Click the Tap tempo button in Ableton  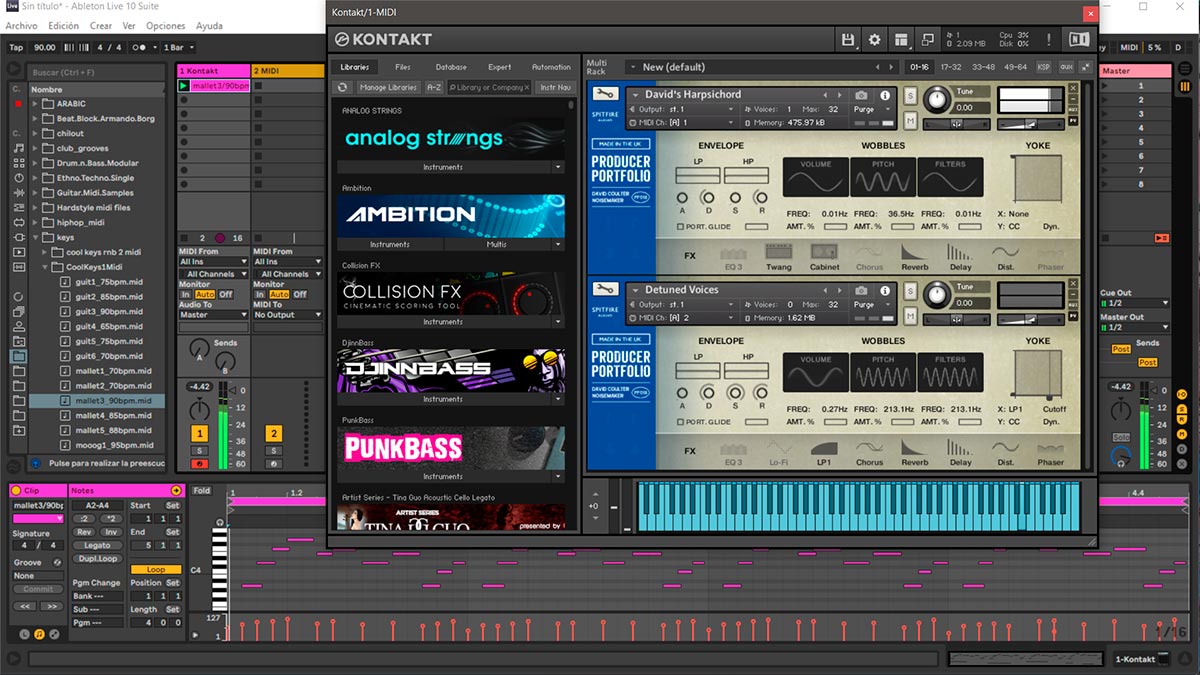16,47
